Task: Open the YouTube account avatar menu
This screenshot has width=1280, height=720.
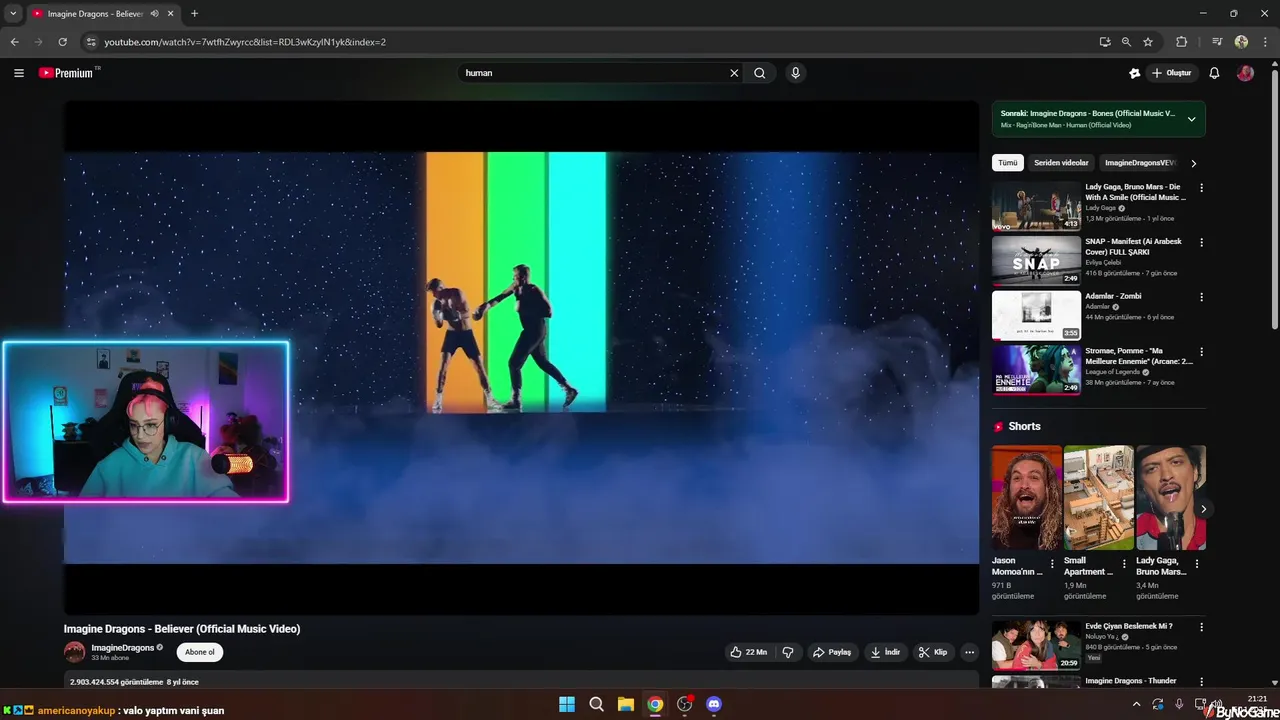Action: 1245,73
